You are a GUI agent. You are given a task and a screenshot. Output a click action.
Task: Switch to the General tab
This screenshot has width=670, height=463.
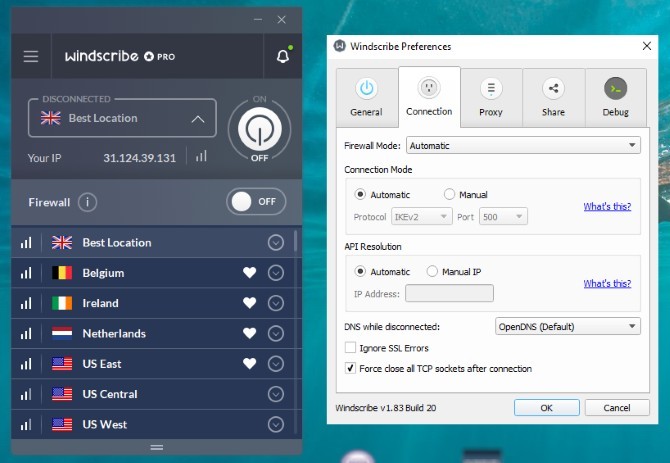(x=367, y=97)
